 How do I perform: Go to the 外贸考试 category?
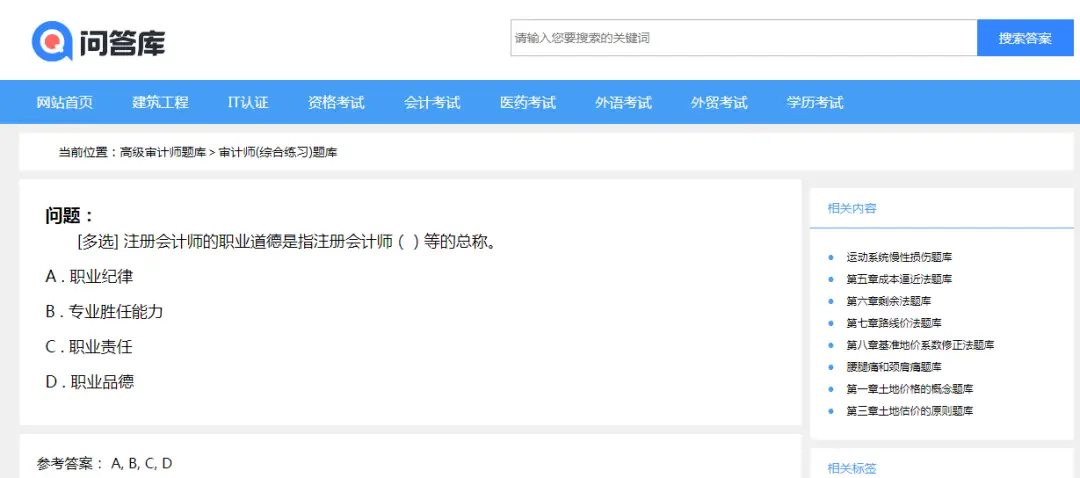coord(719,103)
